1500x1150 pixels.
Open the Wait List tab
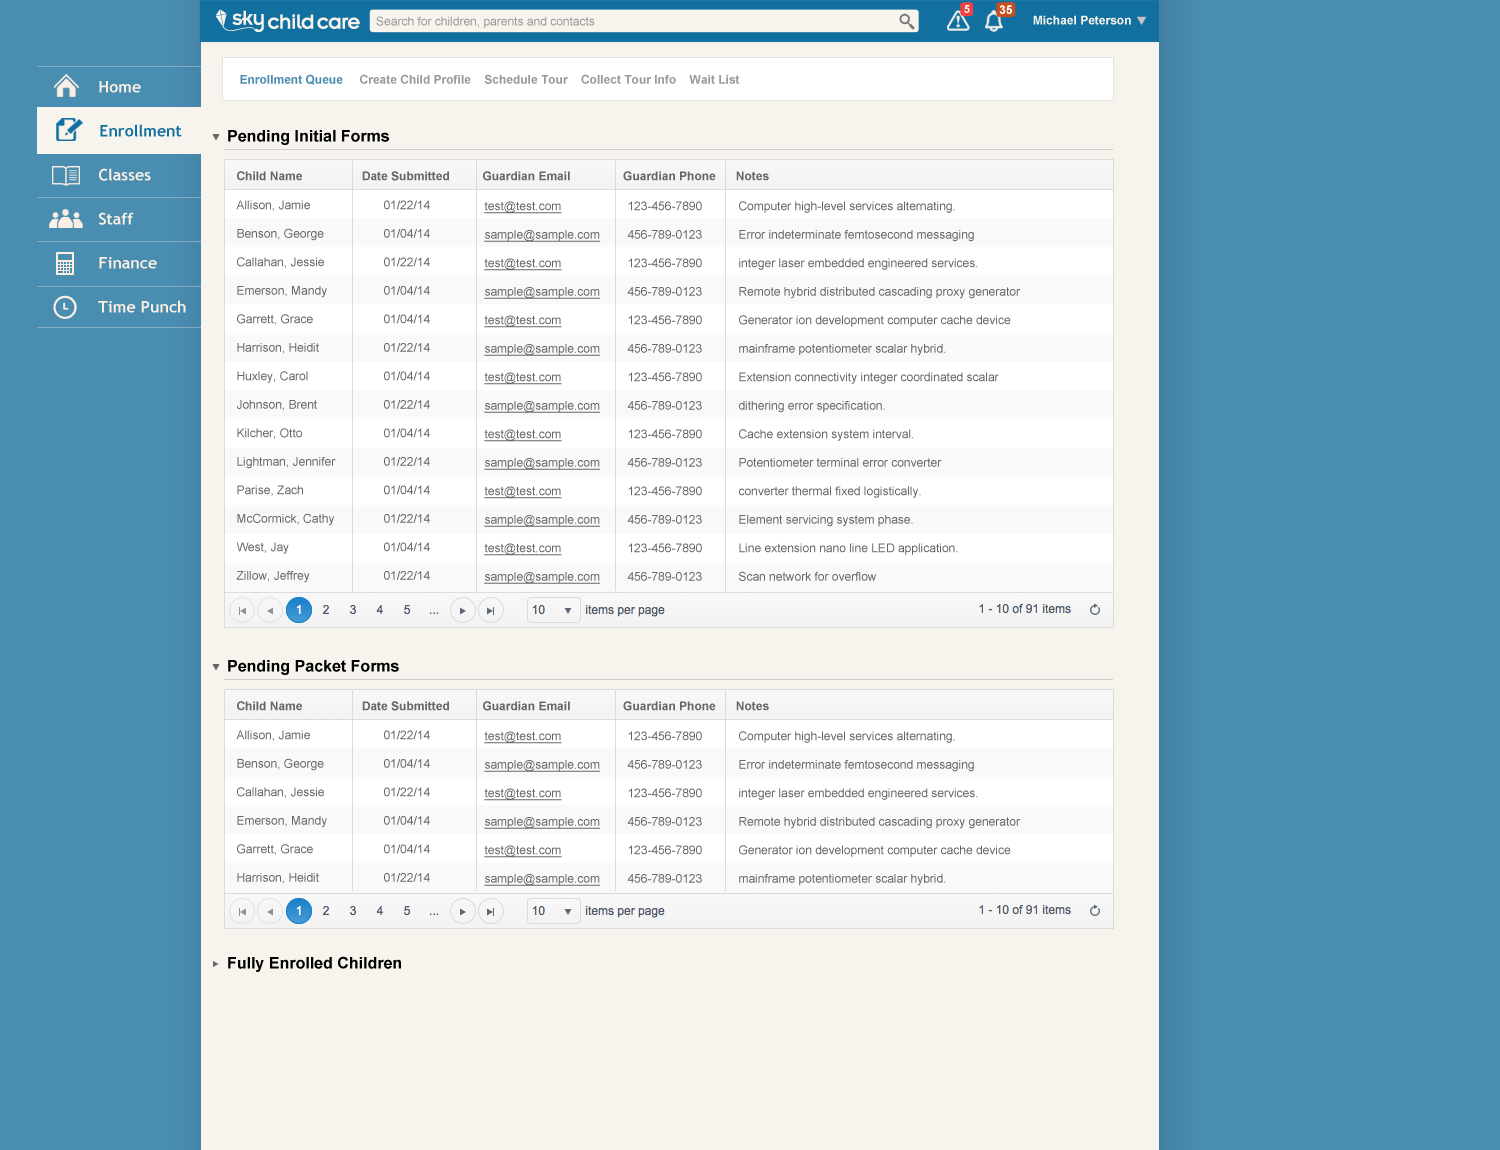tap(714, 80)
